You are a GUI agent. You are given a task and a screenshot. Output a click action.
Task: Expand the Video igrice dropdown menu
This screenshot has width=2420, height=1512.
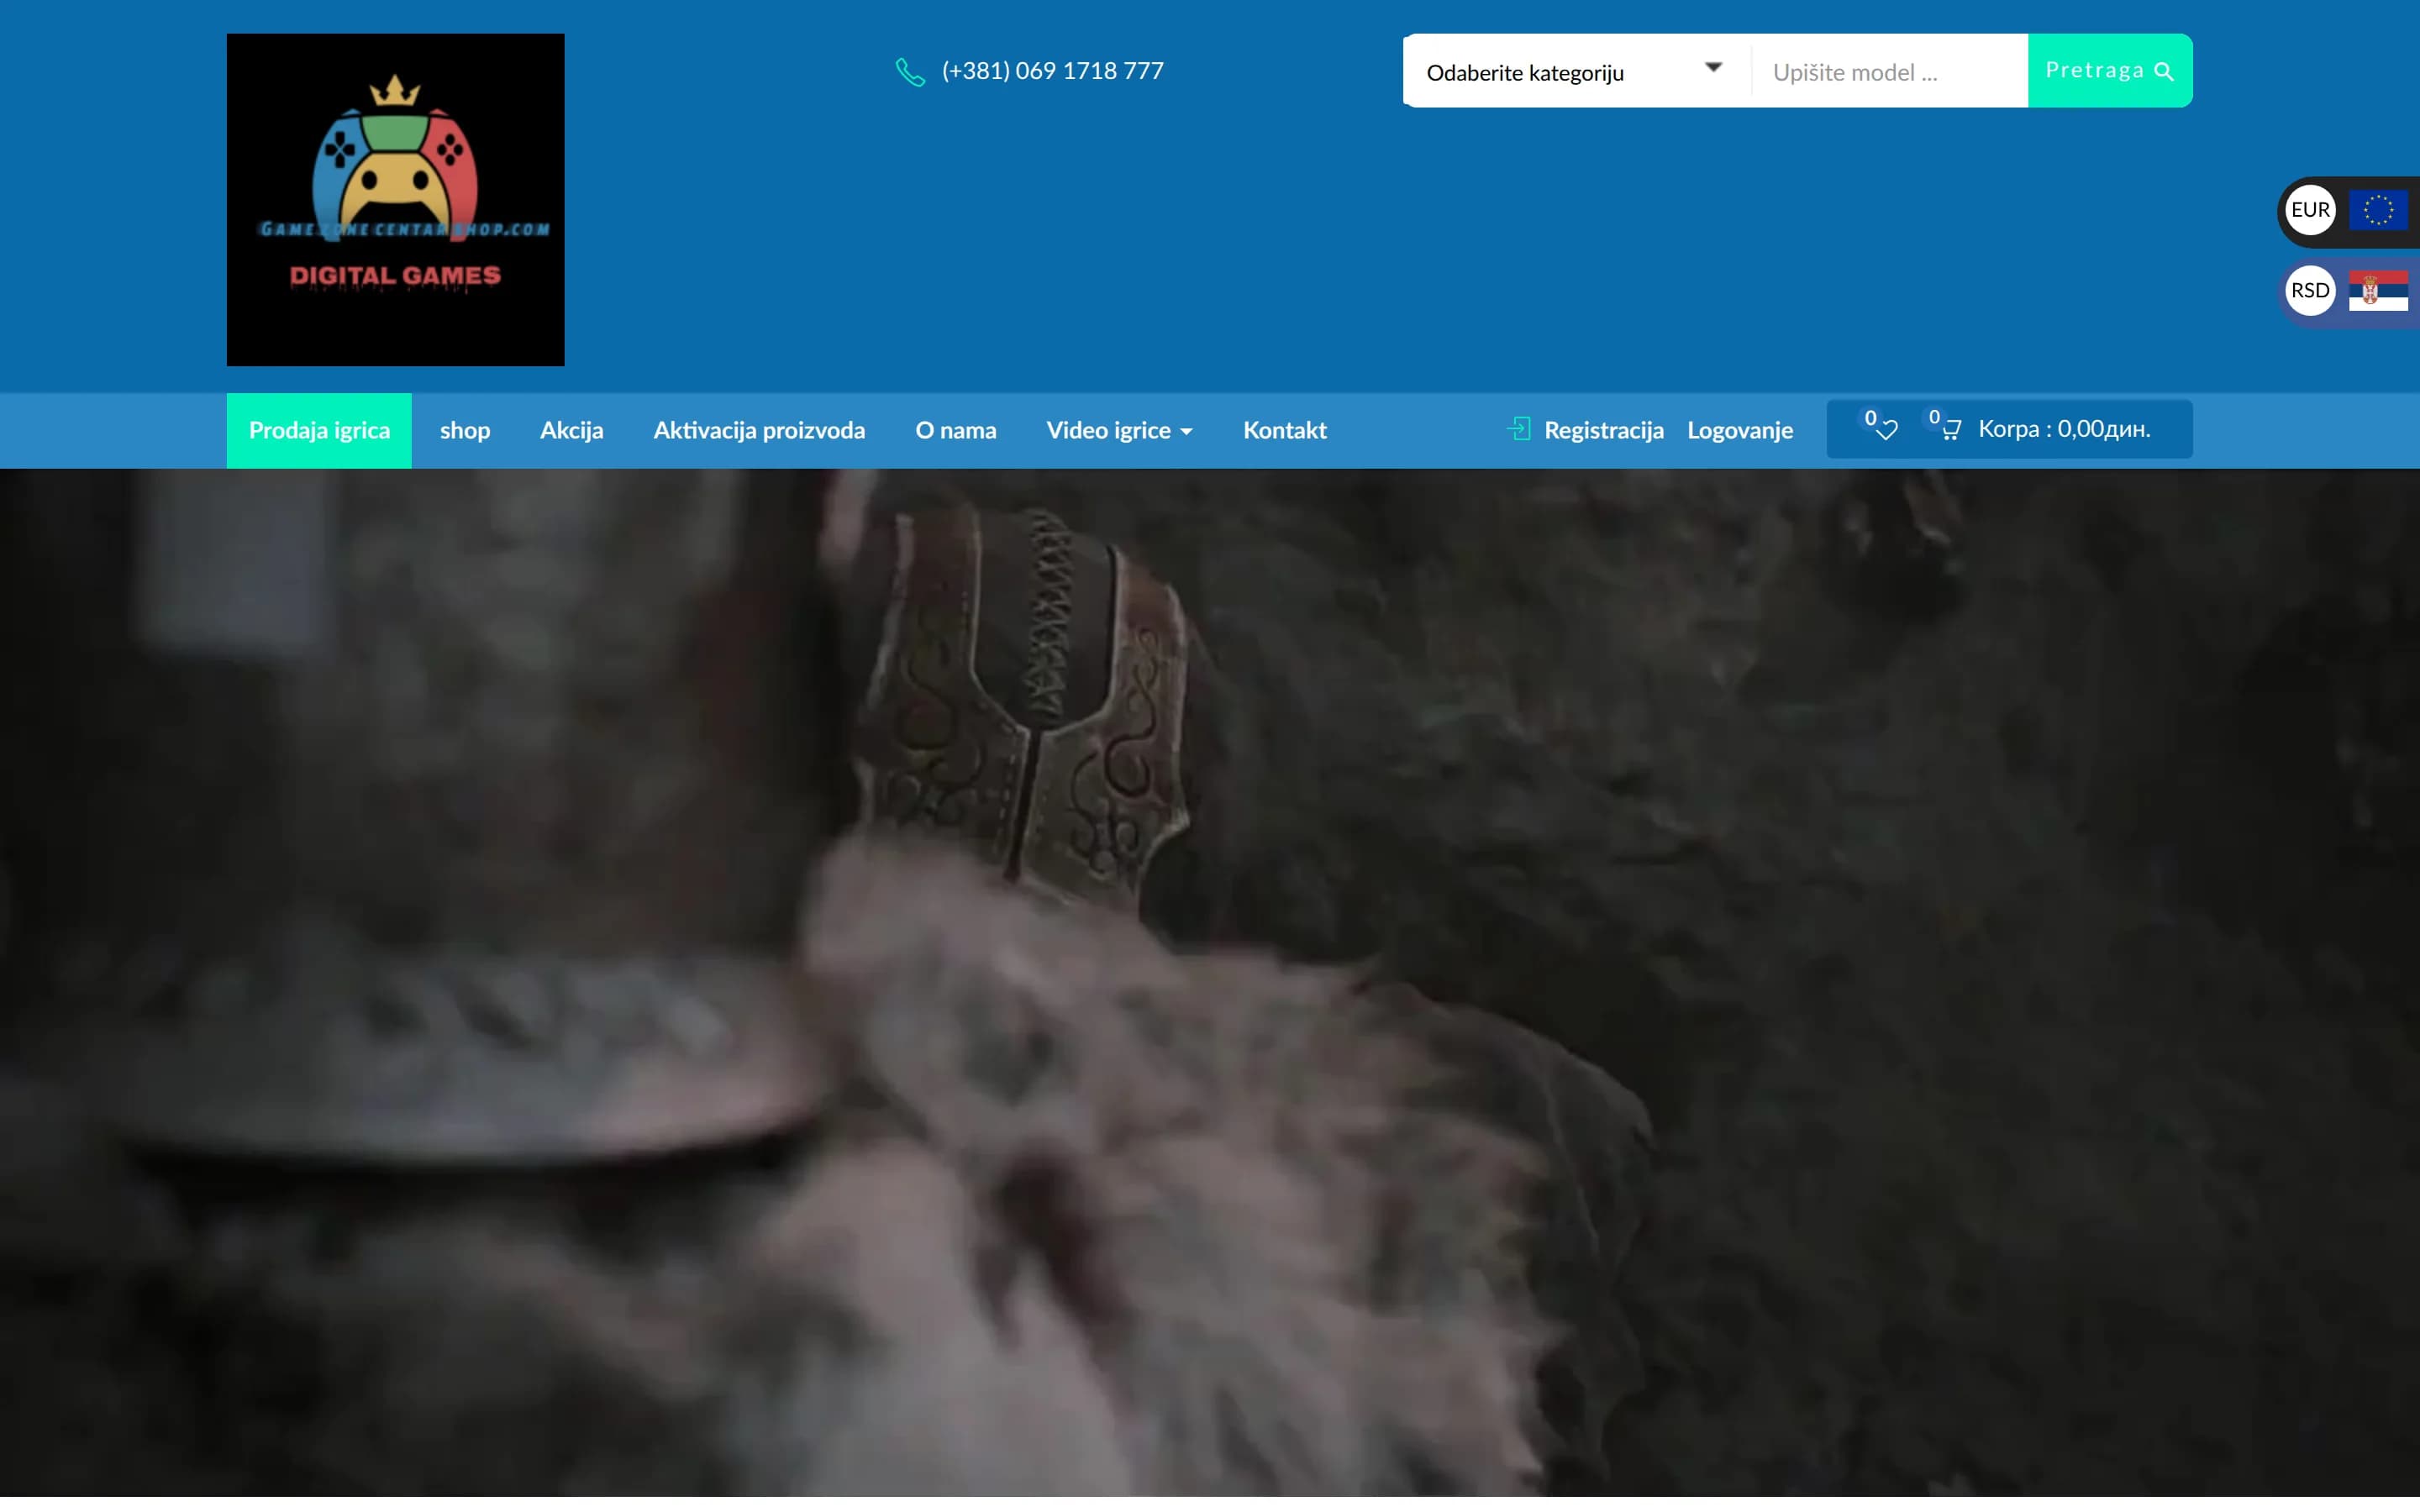pos(1119,431)
